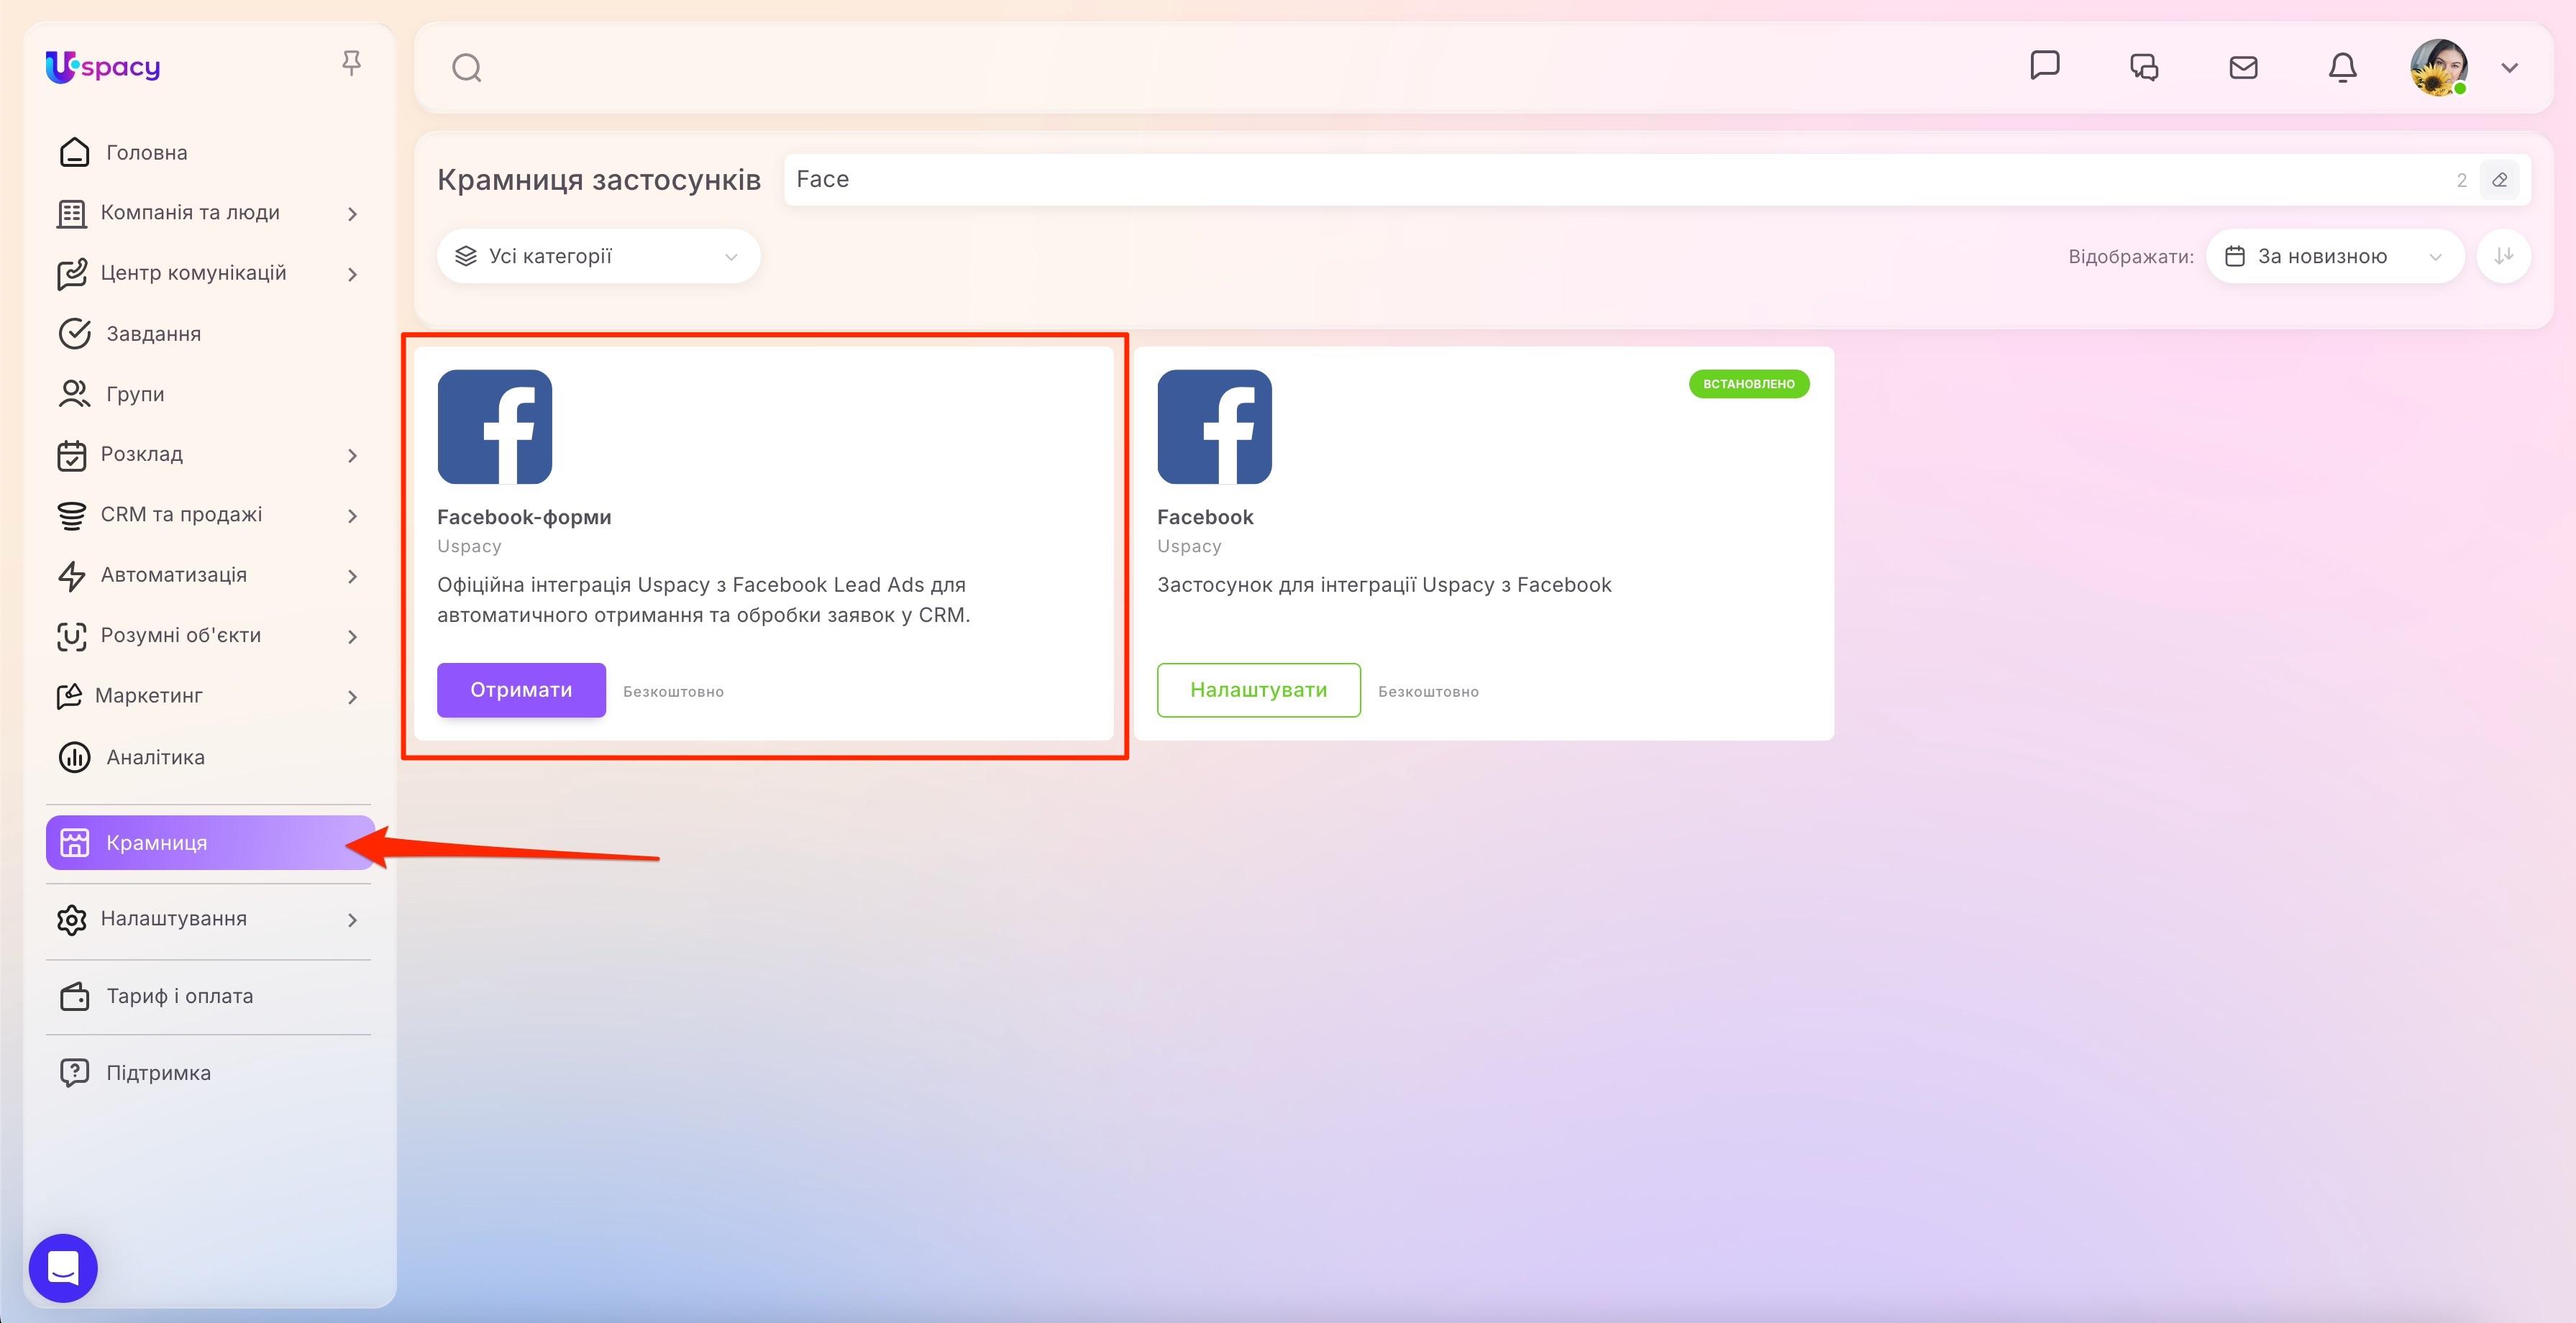
Task: Expand the Маркетинг chevron
Action: click(x=352, y=697)
